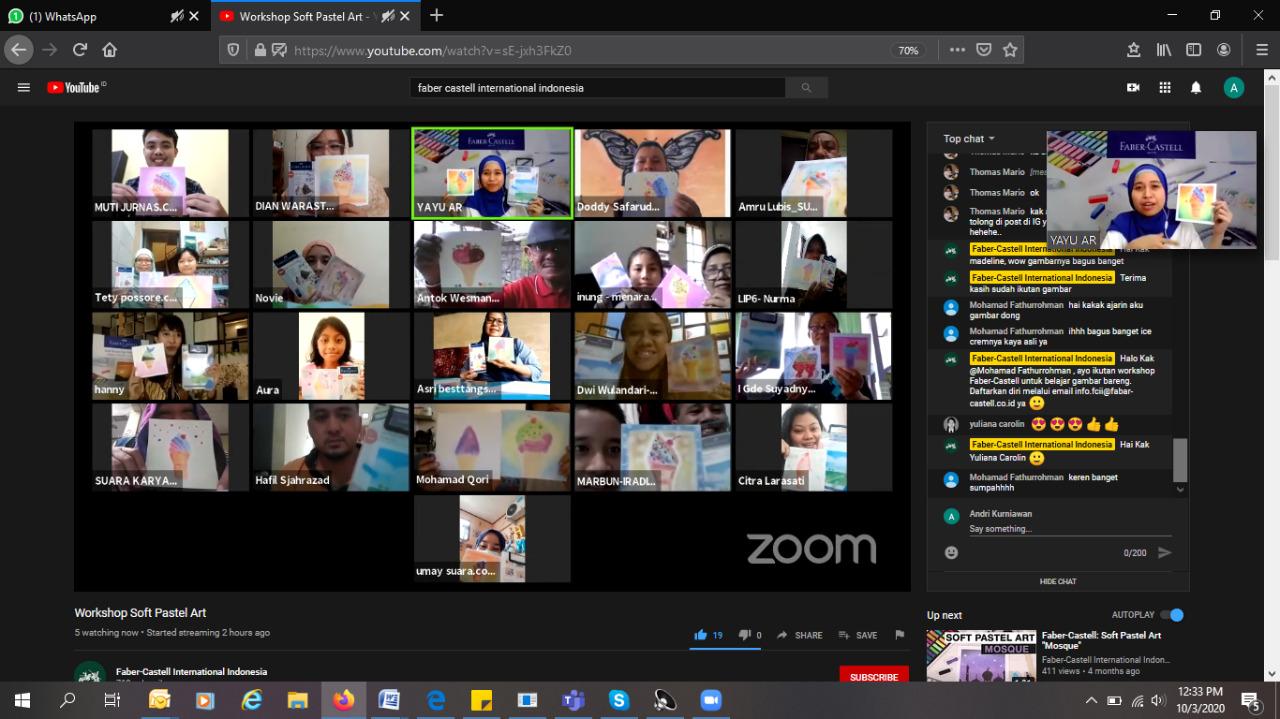Screen dimensions: 1280x719
Task: Open the YouTube notifications bell
Action: (1196, 88)
